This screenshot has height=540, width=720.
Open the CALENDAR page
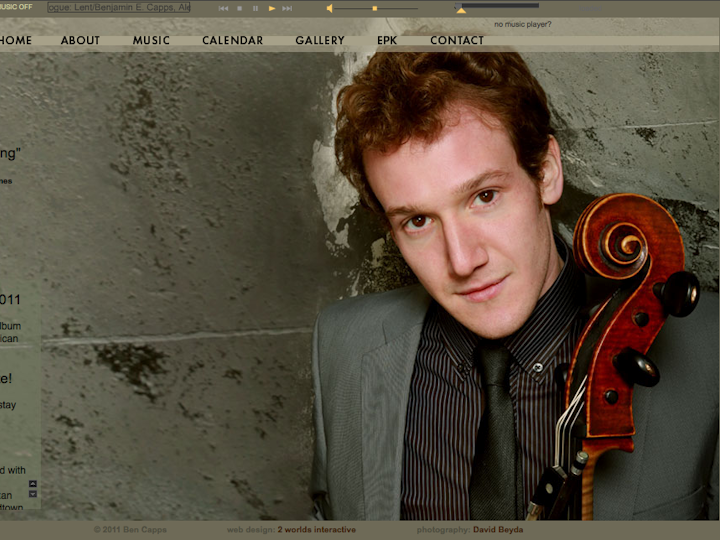(x=232, y=41)
